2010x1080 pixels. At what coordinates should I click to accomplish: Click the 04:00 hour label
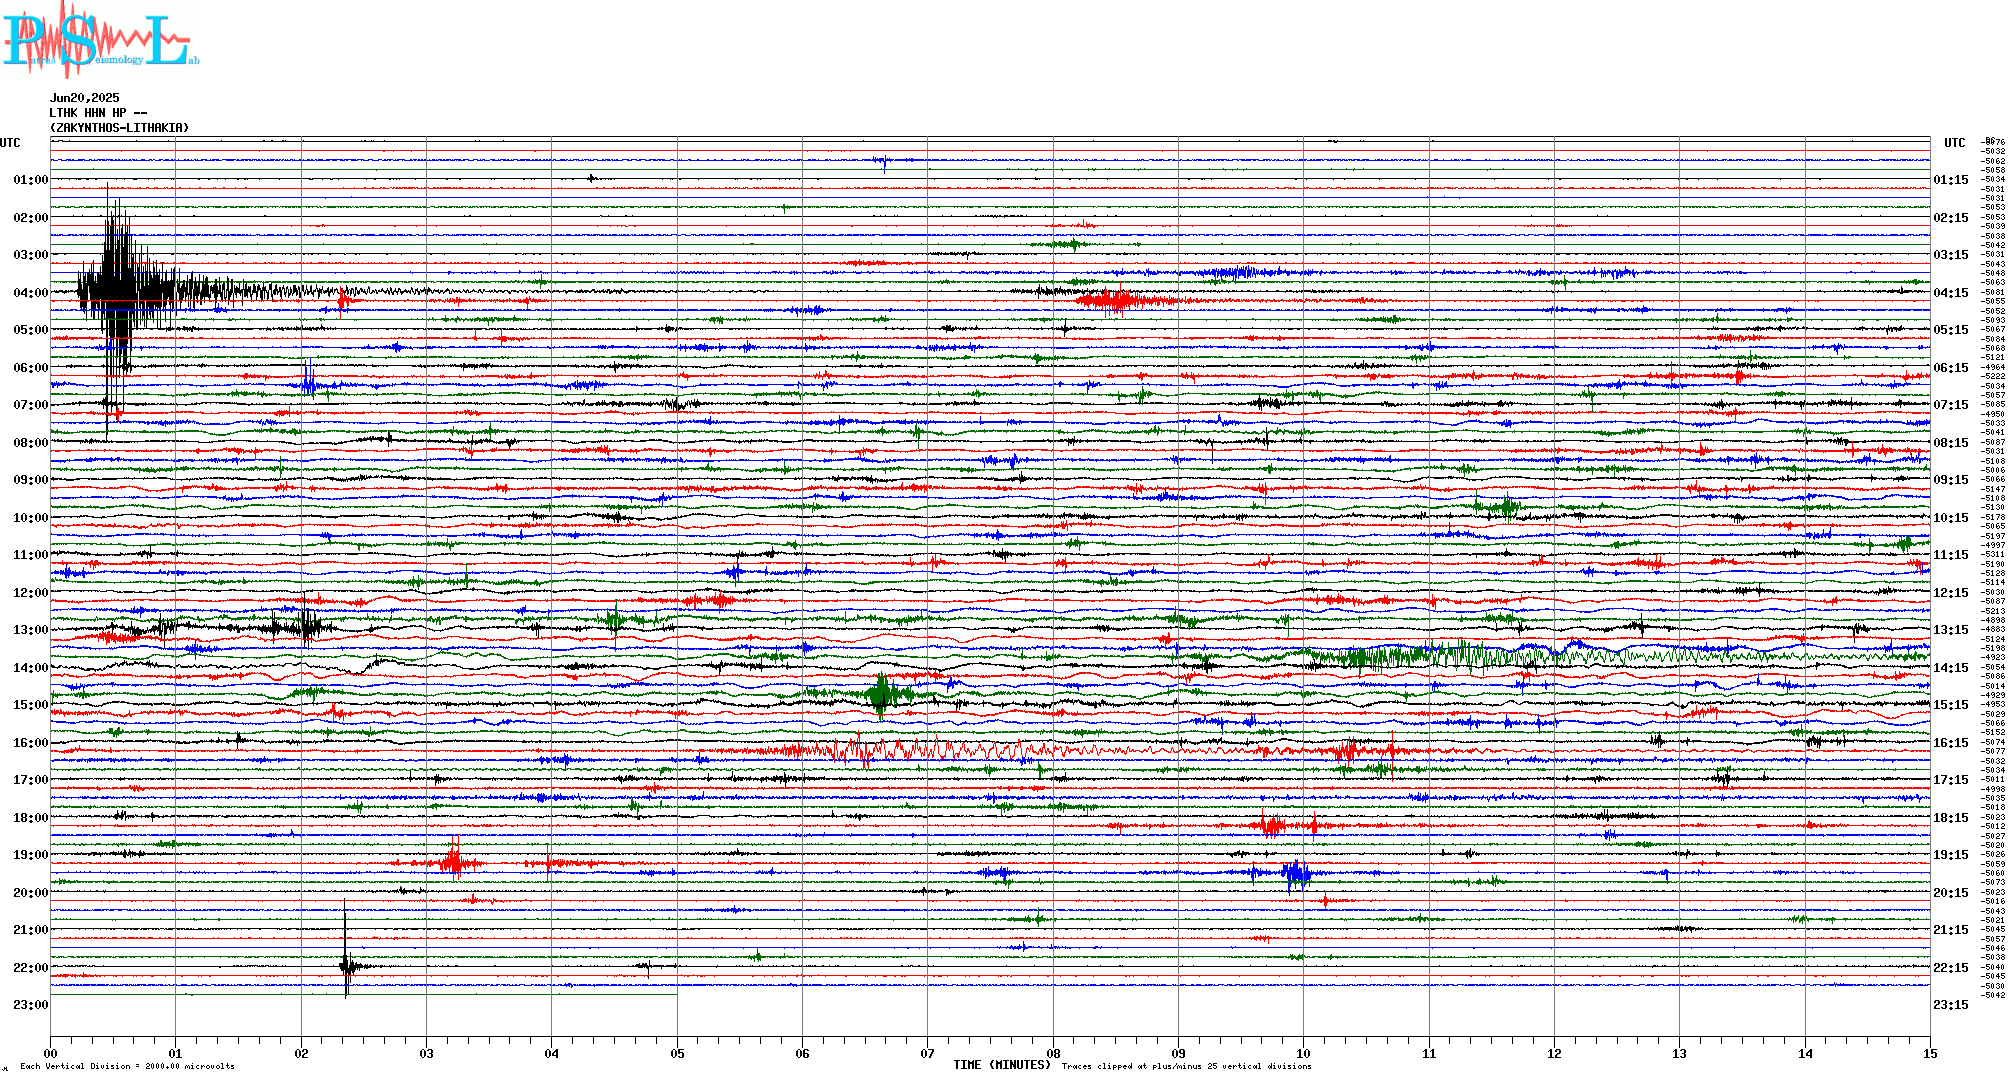click(31, 293)
